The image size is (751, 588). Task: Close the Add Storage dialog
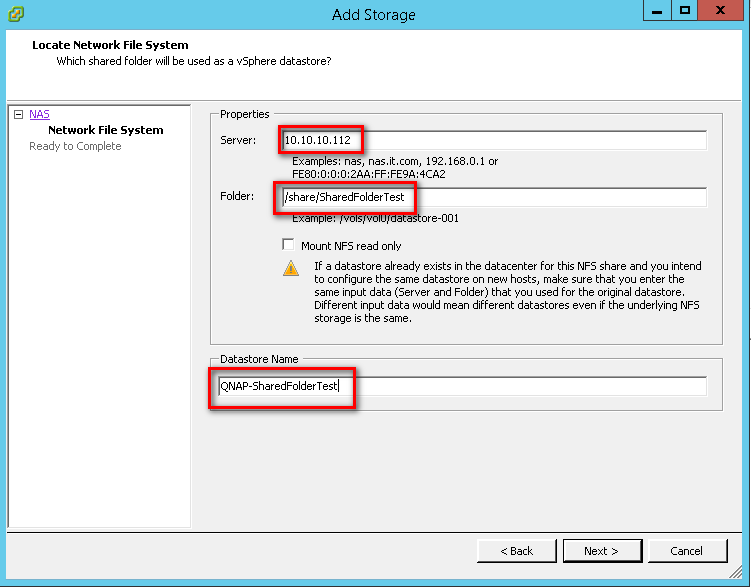720,10
